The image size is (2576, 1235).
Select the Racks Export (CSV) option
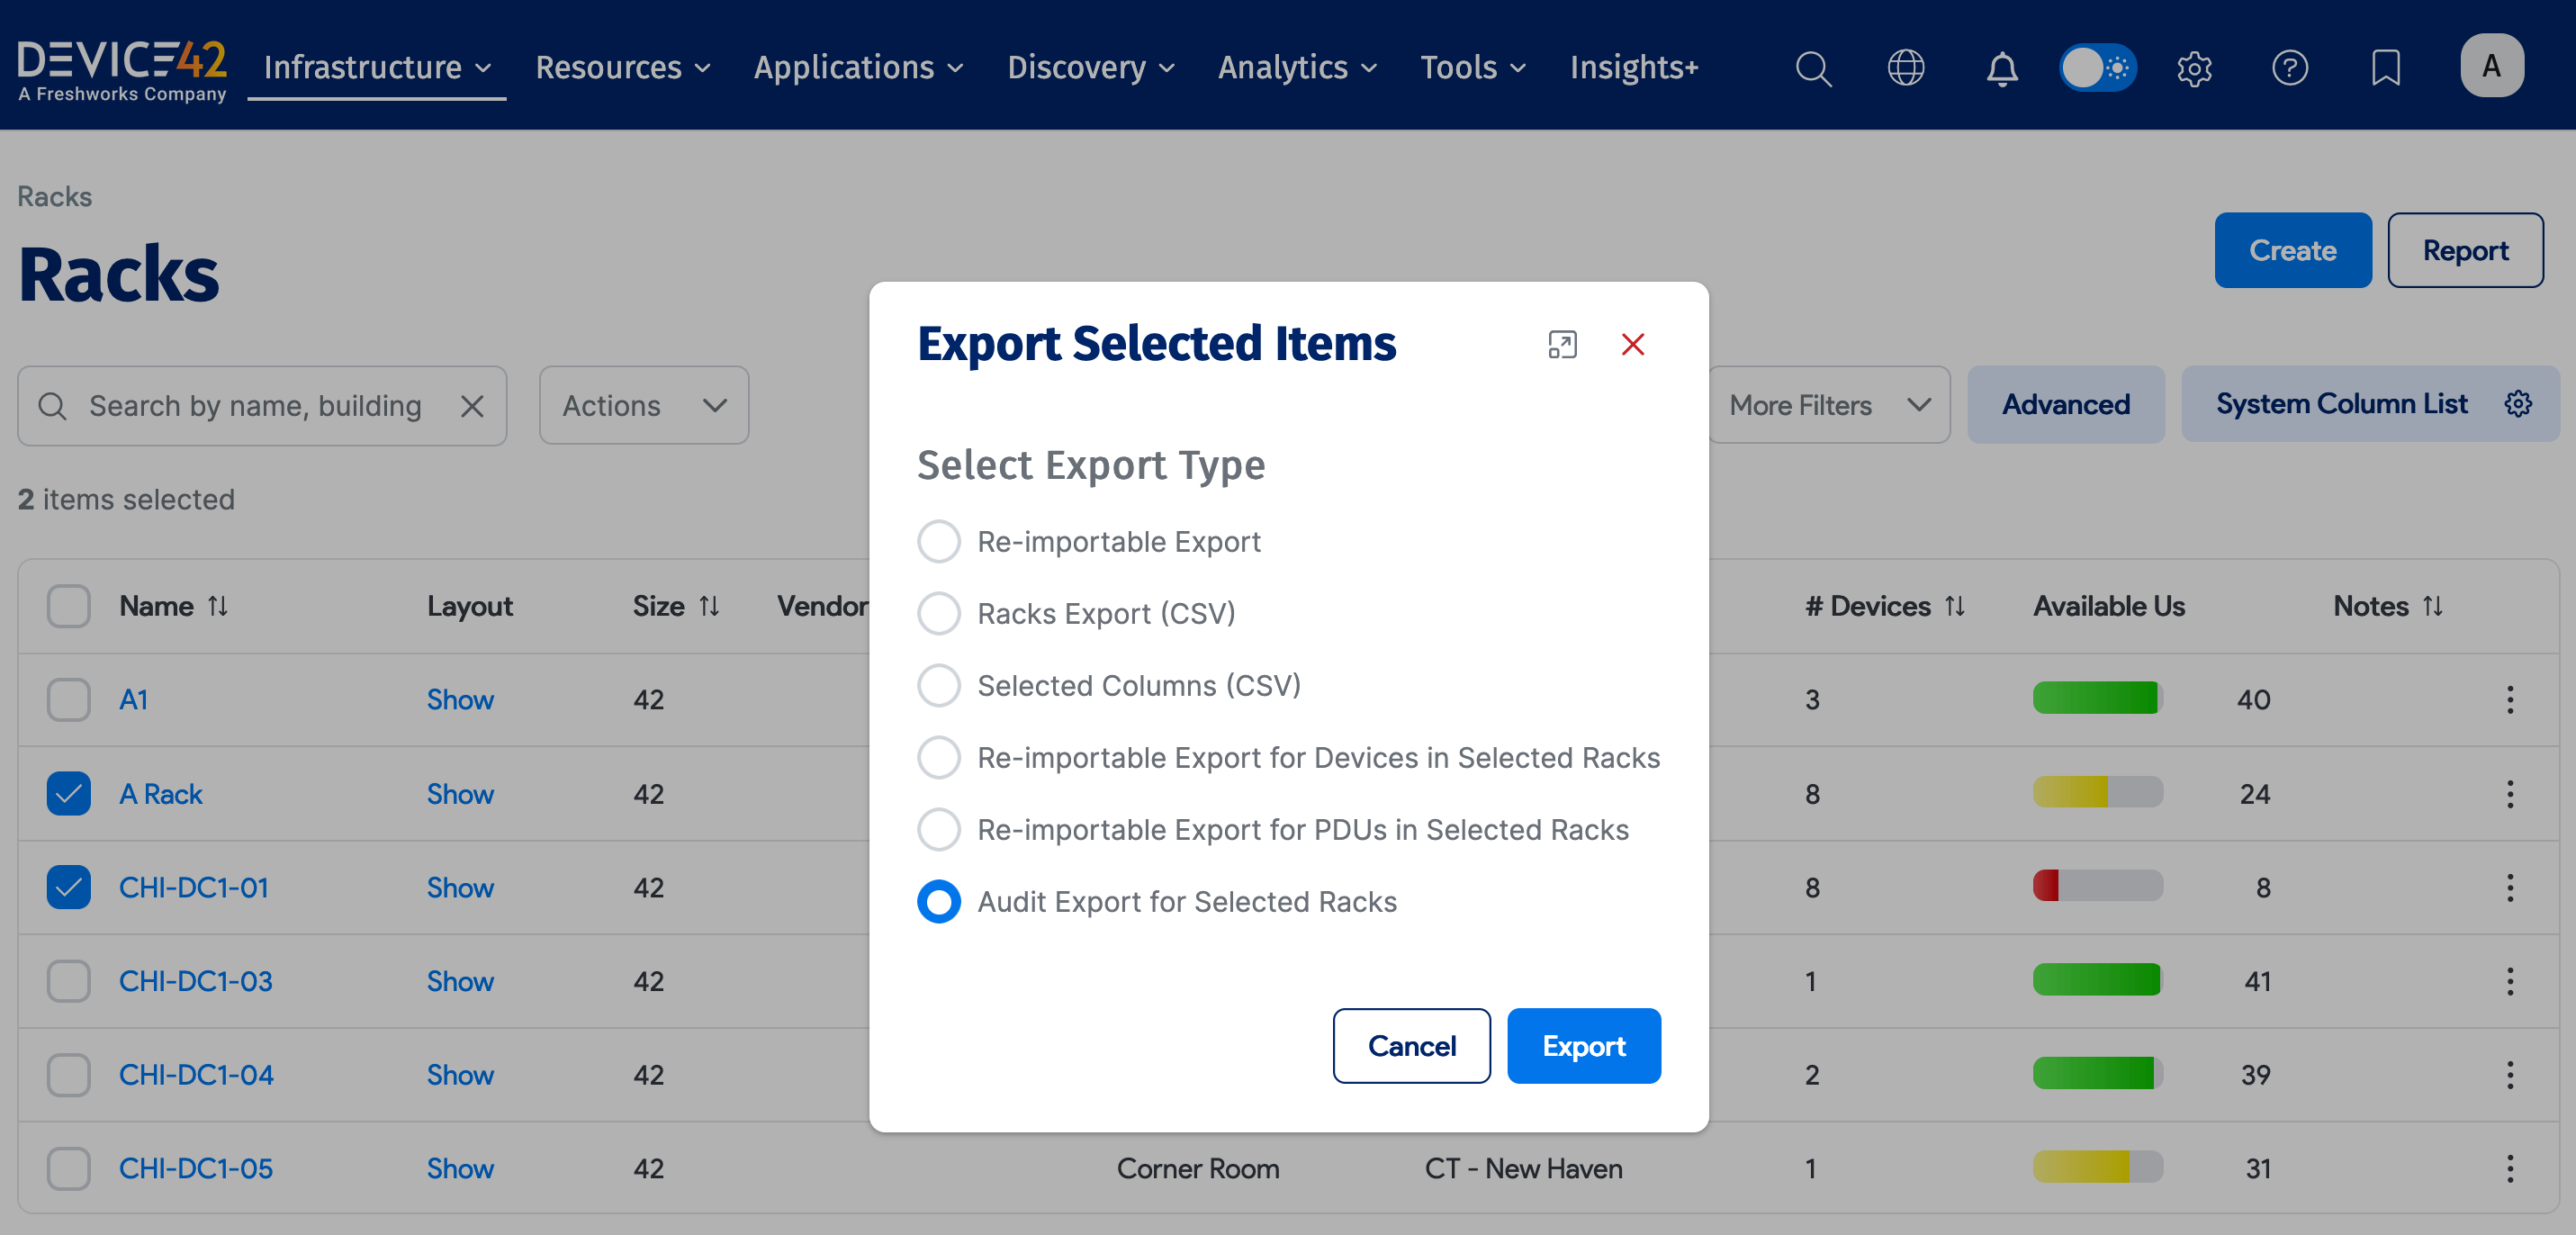coord(938,613)
